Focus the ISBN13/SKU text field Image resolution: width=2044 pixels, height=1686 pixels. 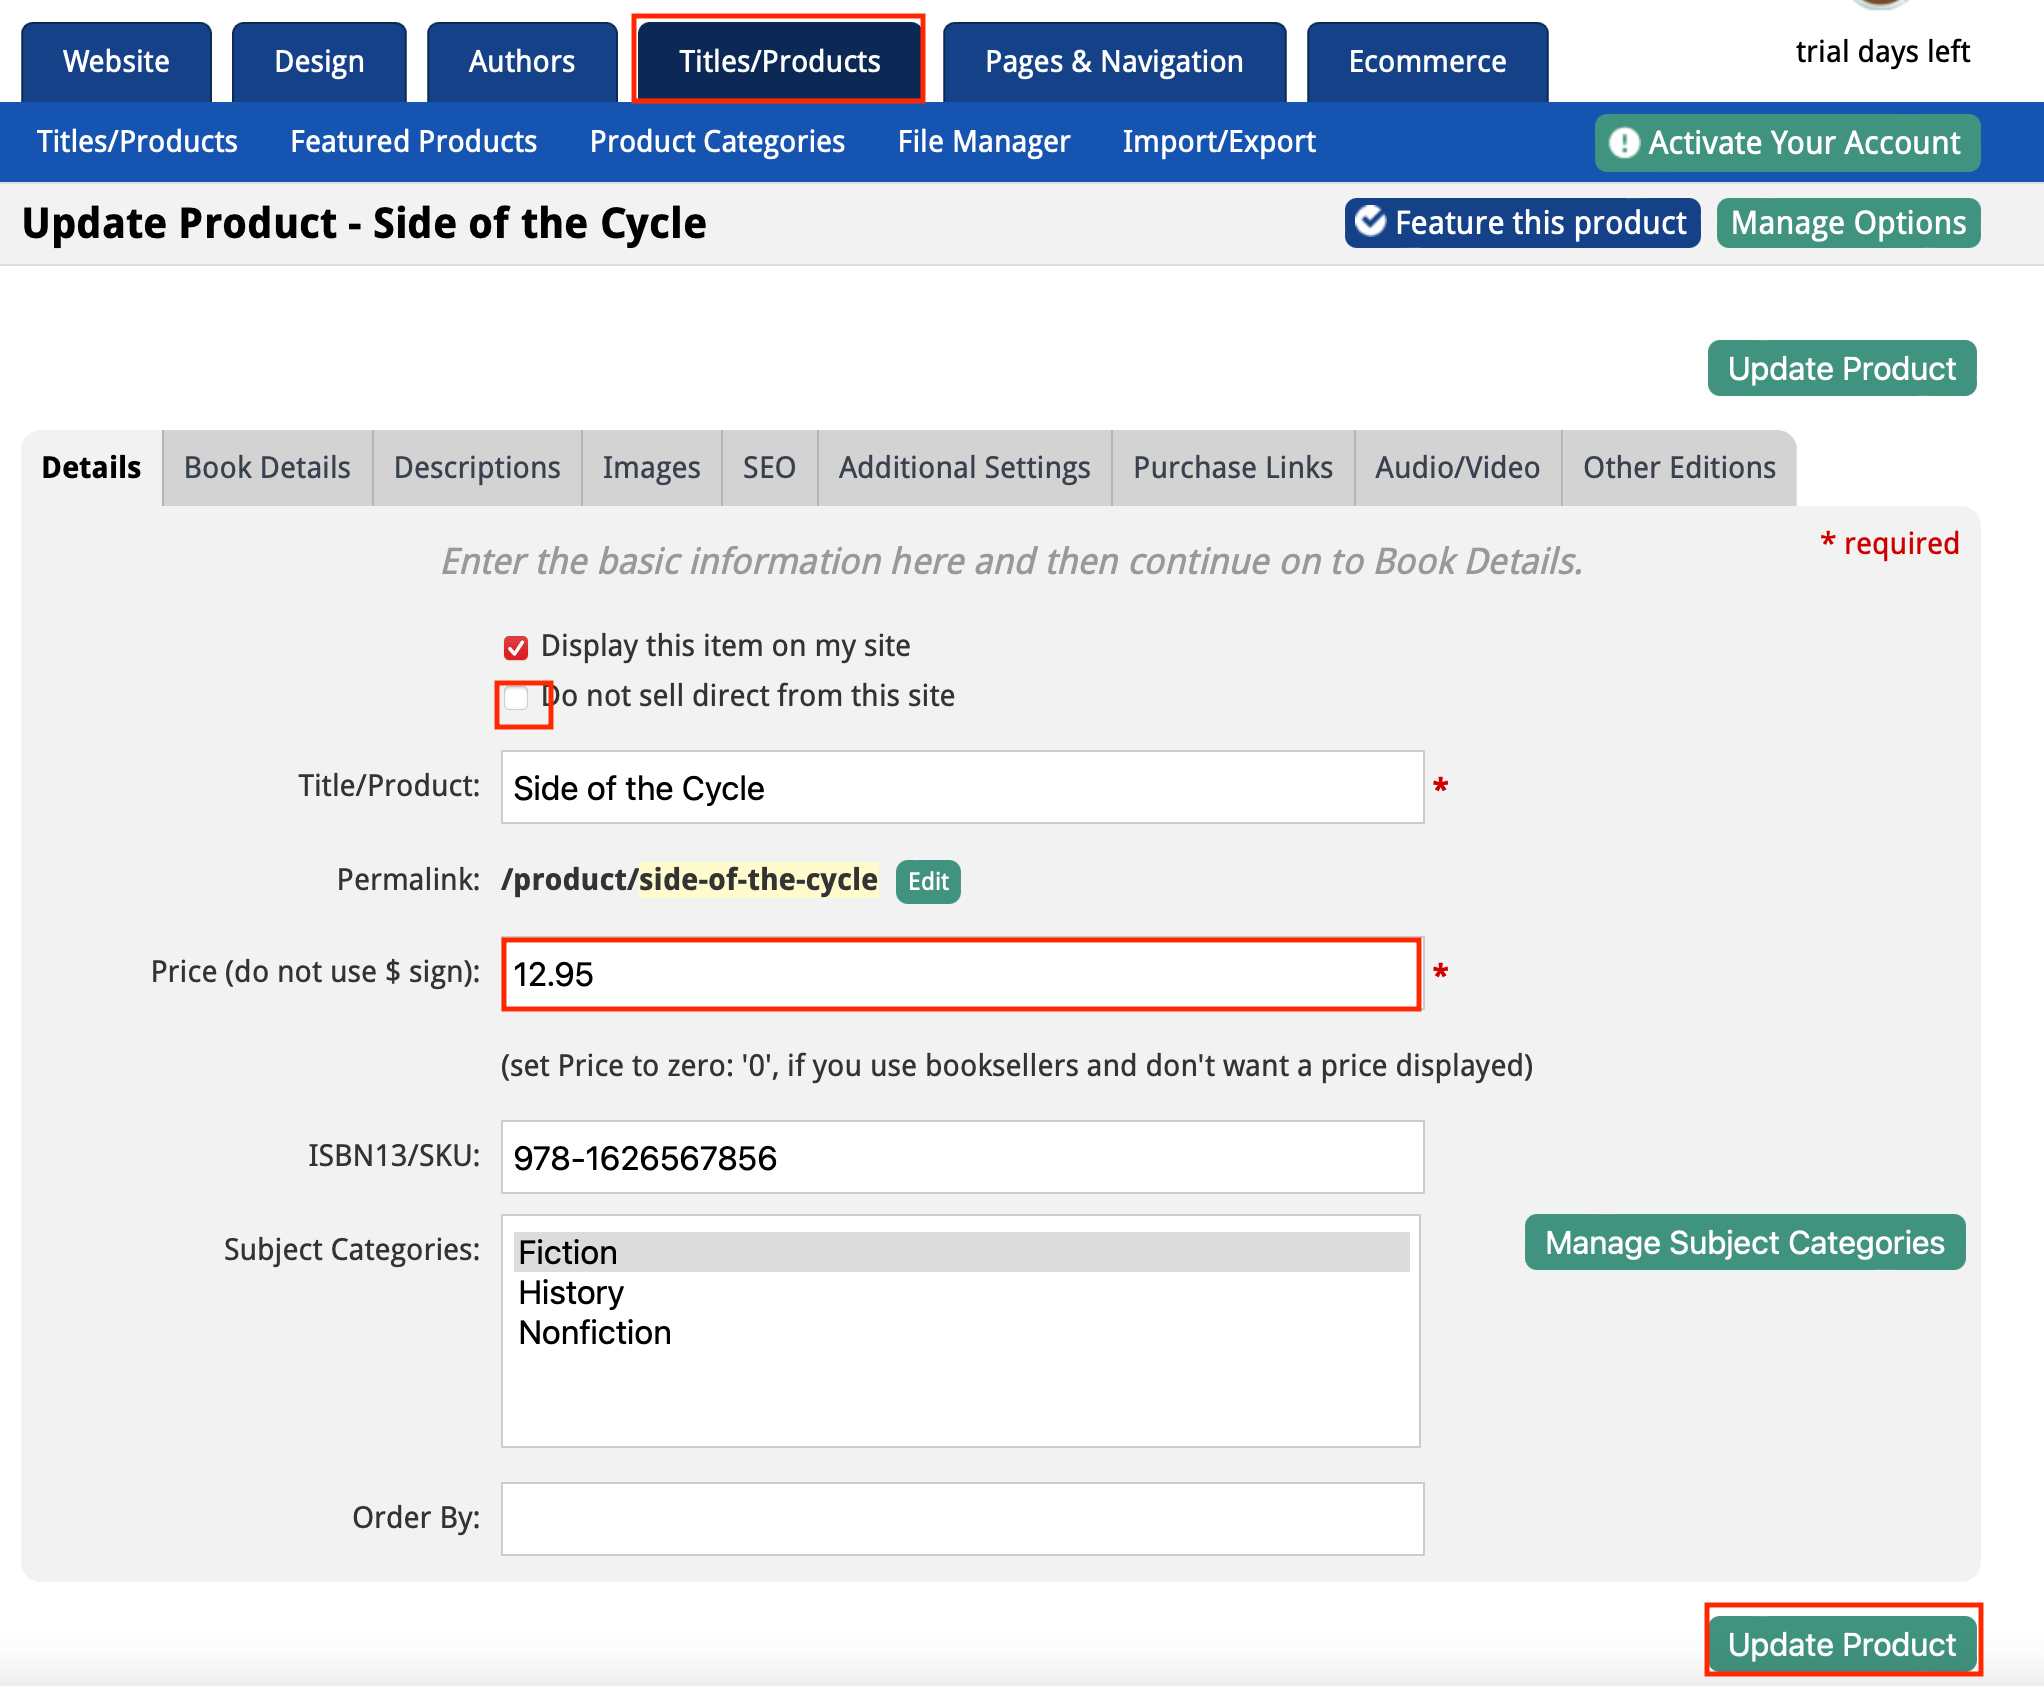[960, 1157]
